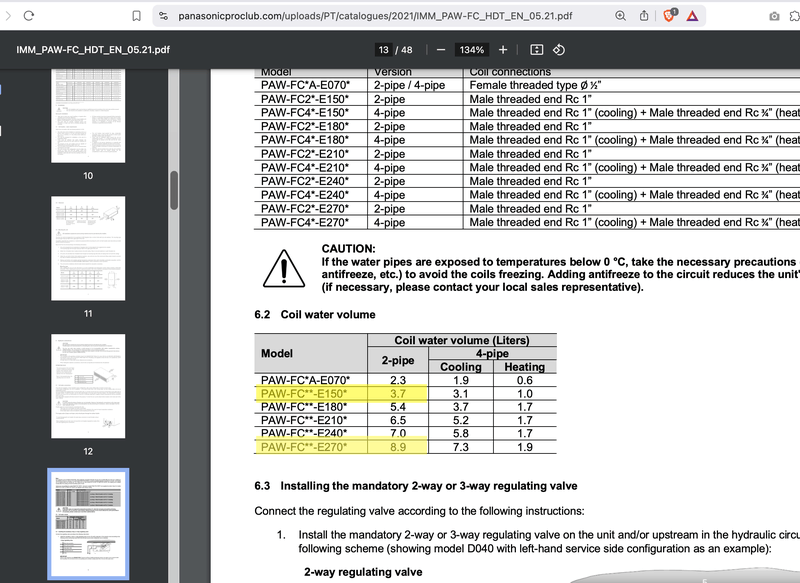Click total page count '/ 48' text

[x=404, y=50]
